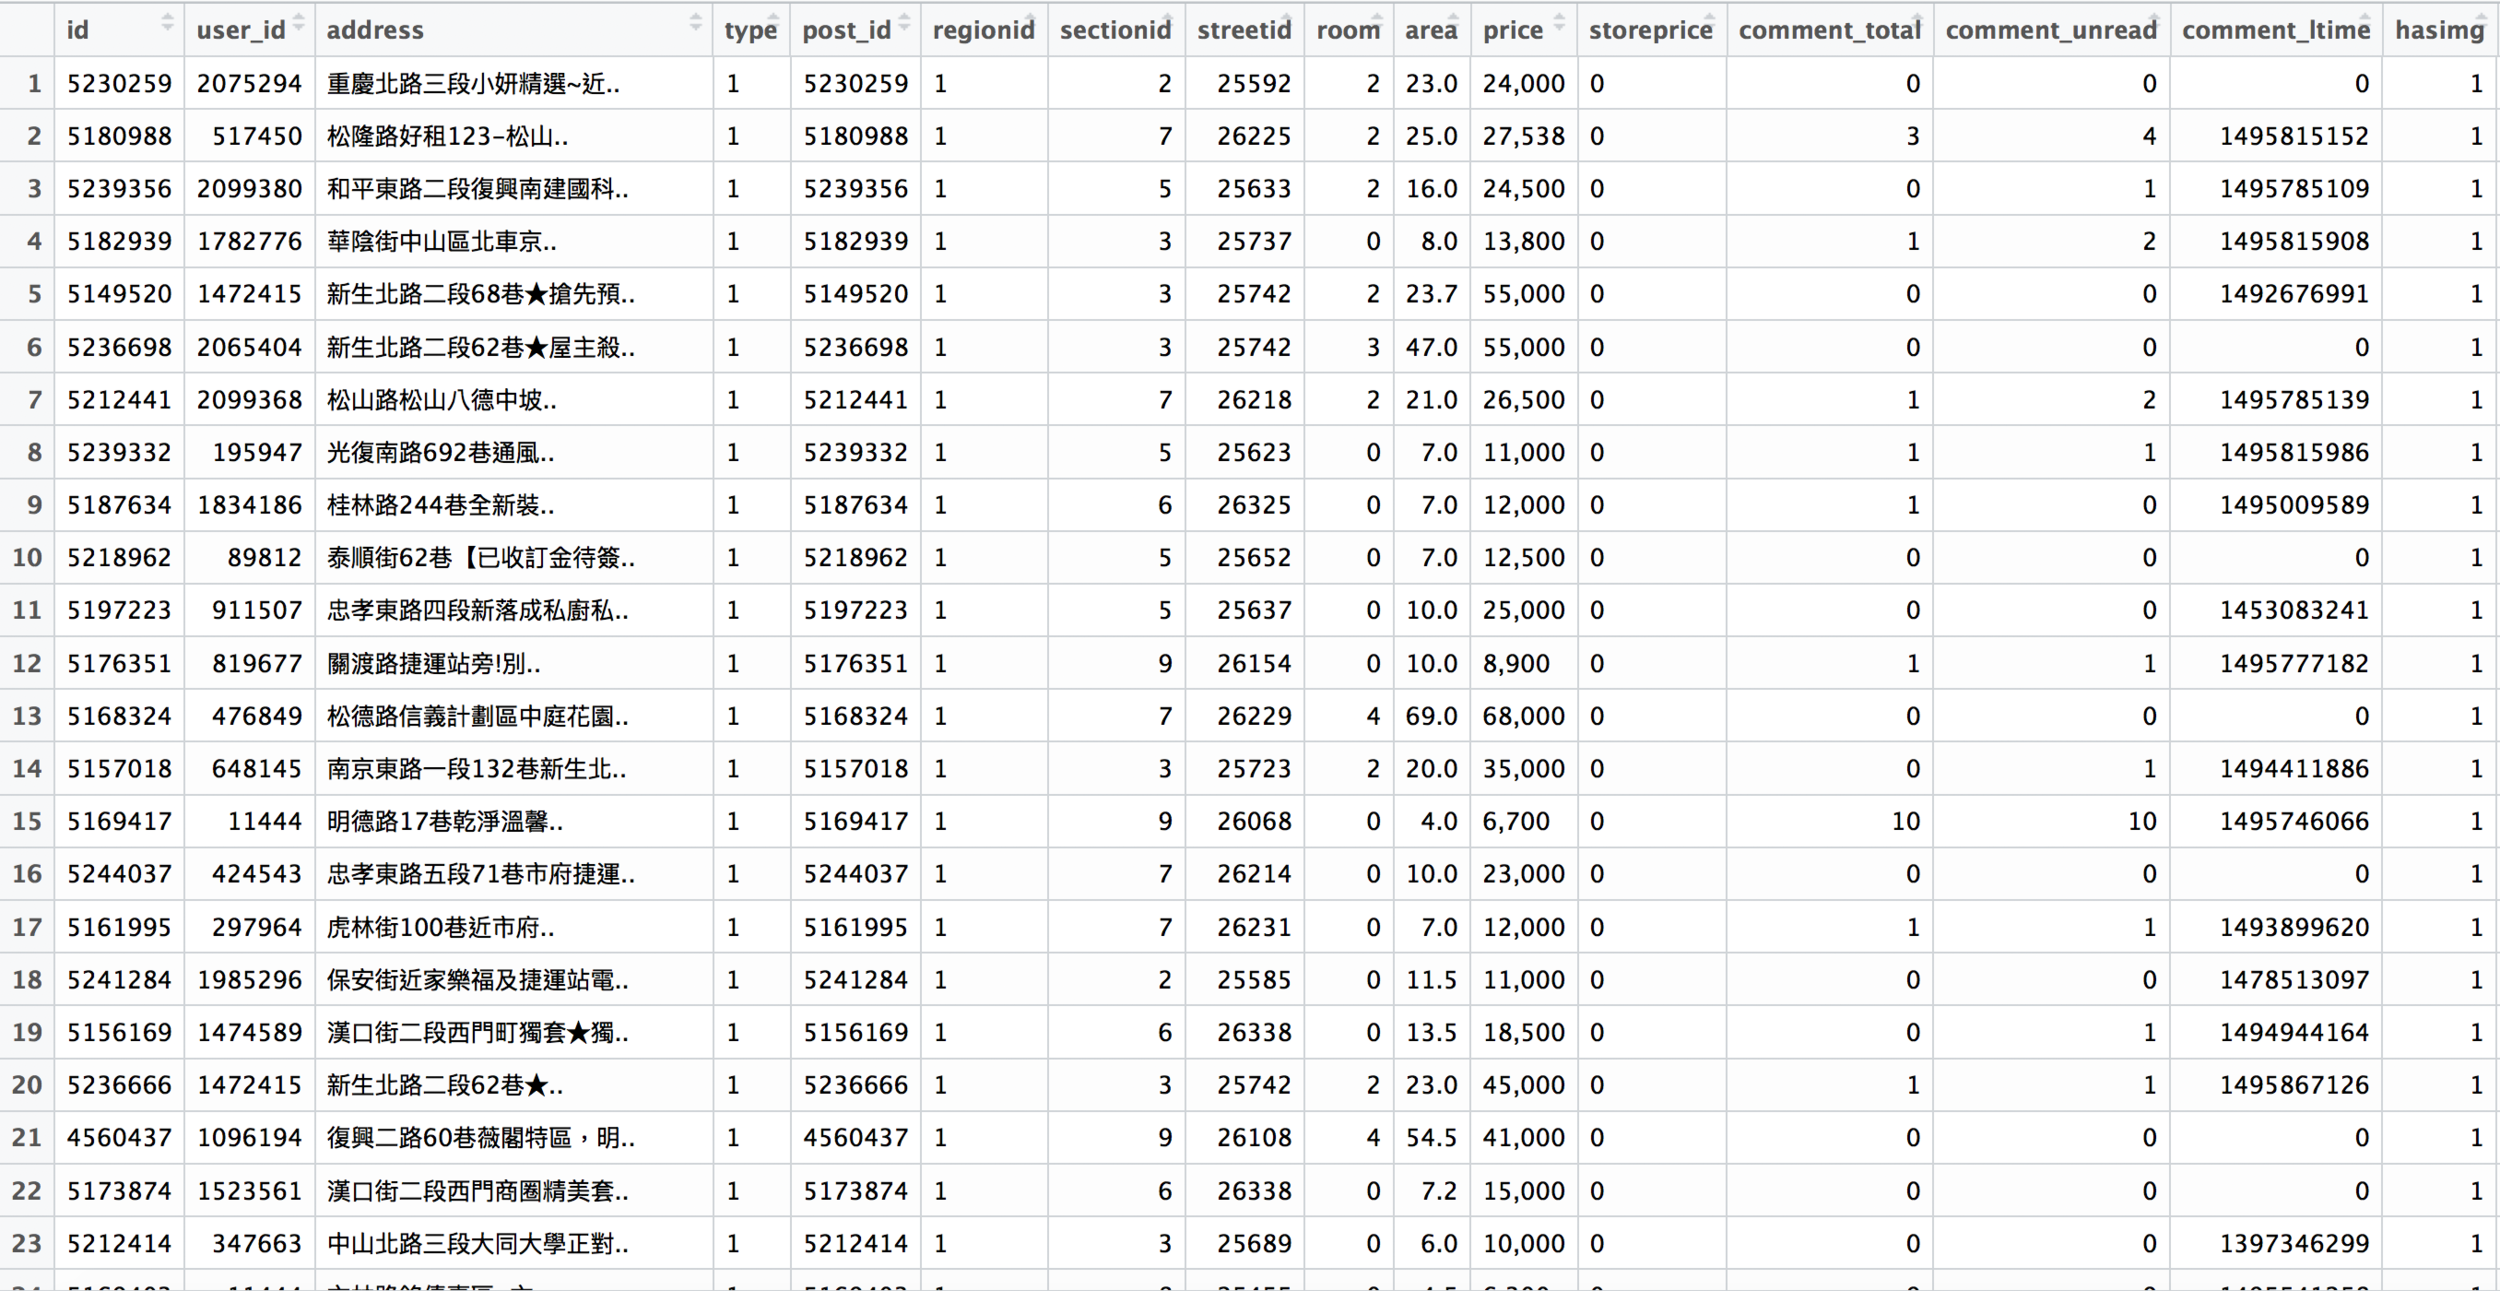
Task: Sort by comment_total column header
Action: point(1829,30)
